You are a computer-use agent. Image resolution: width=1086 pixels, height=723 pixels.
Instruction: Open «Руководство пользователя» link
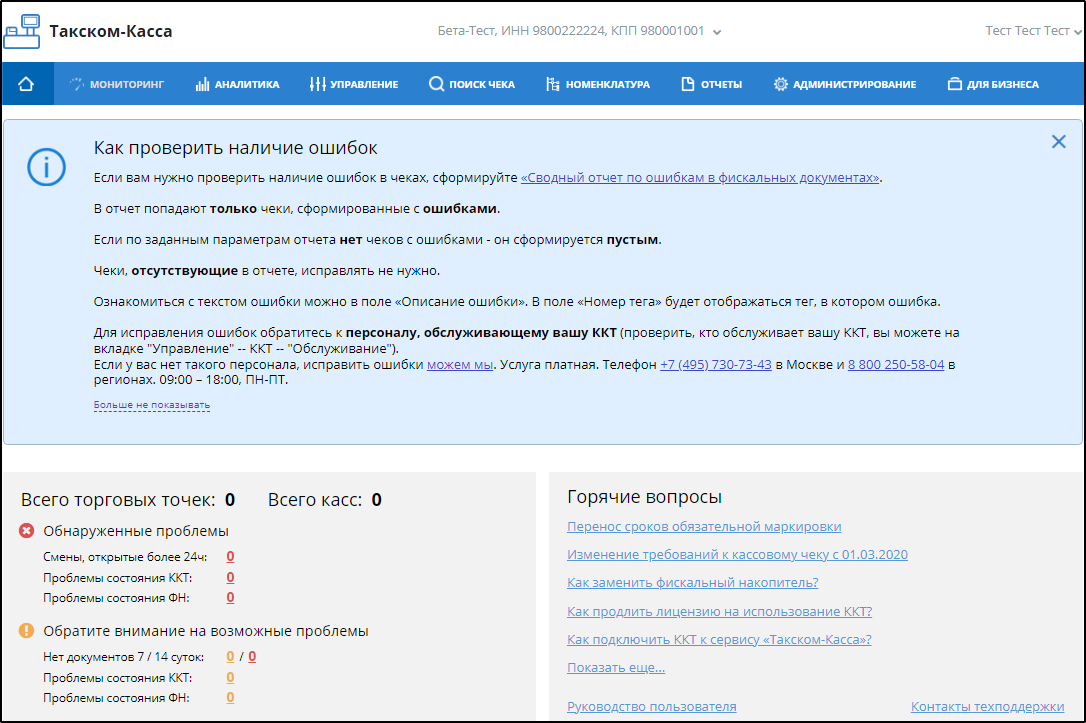[652, 706]
